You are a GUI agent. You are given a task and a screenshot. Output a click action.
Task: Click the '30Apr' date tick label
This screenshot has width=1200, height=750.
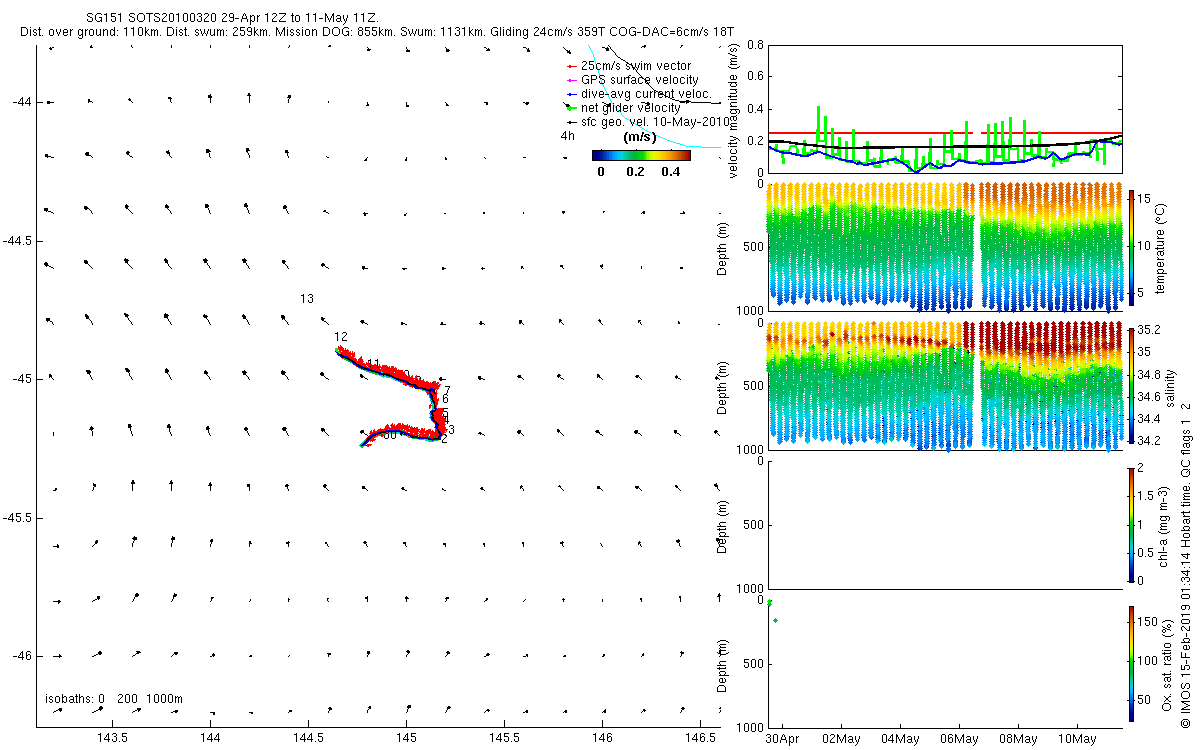[x=783, y=739]
